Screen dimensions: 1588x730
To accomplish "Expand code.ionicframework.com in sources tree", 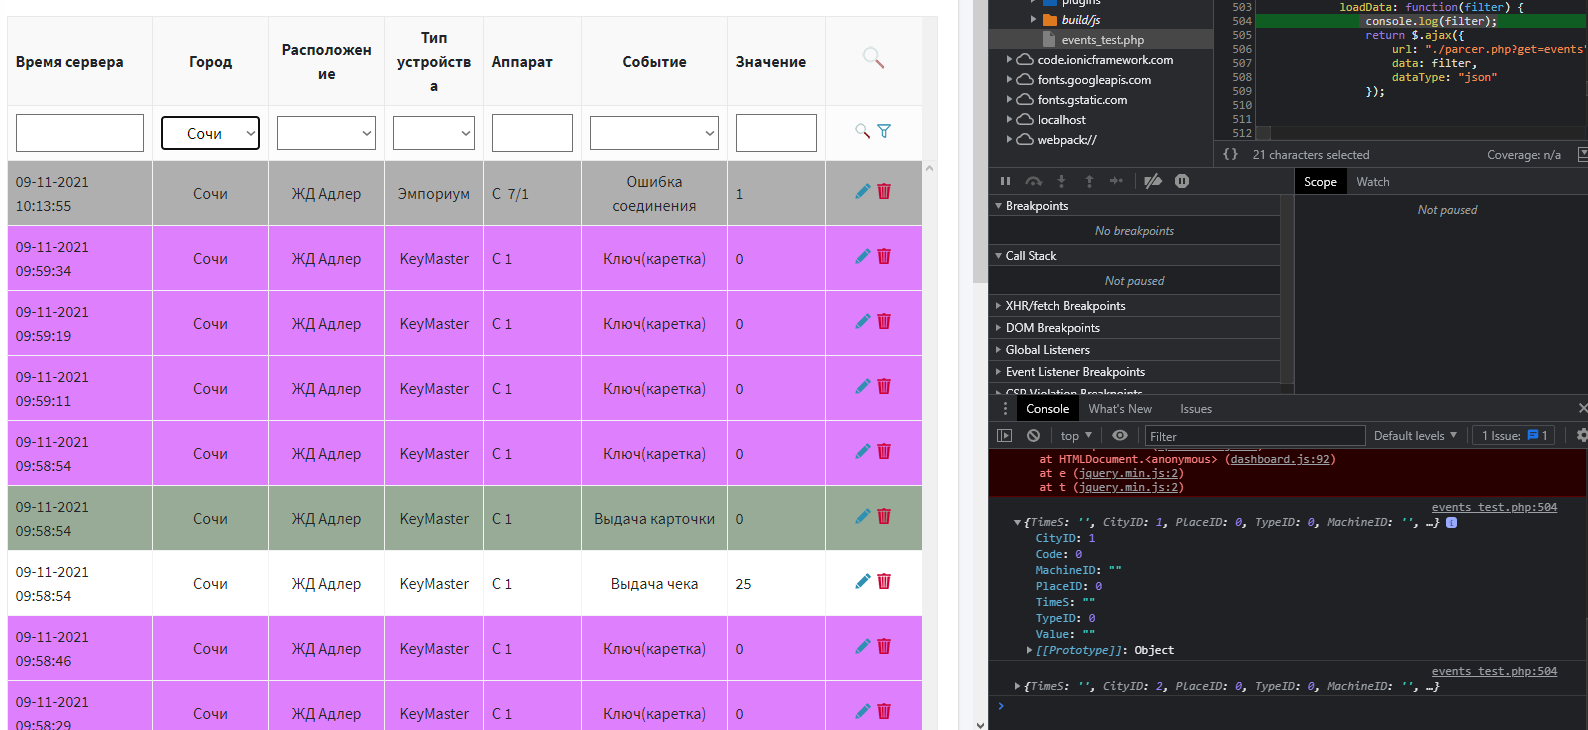I will [1009, 59].
